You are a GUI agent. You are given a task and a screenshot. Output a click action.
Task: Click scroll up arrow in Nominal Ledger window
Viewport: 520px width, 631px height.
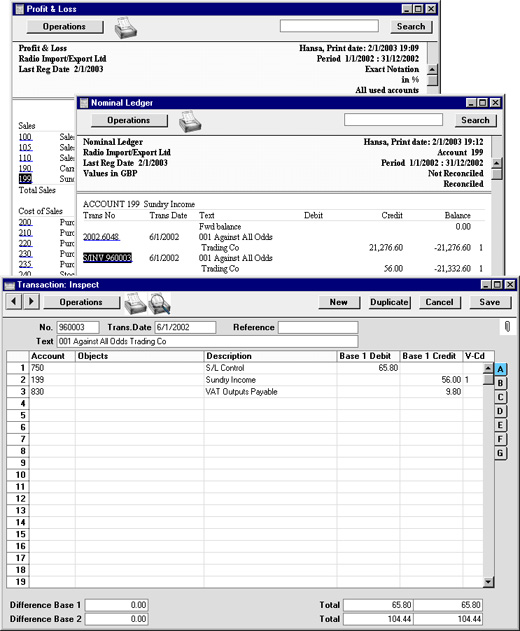pyautogui.click(x=497, y=163)
